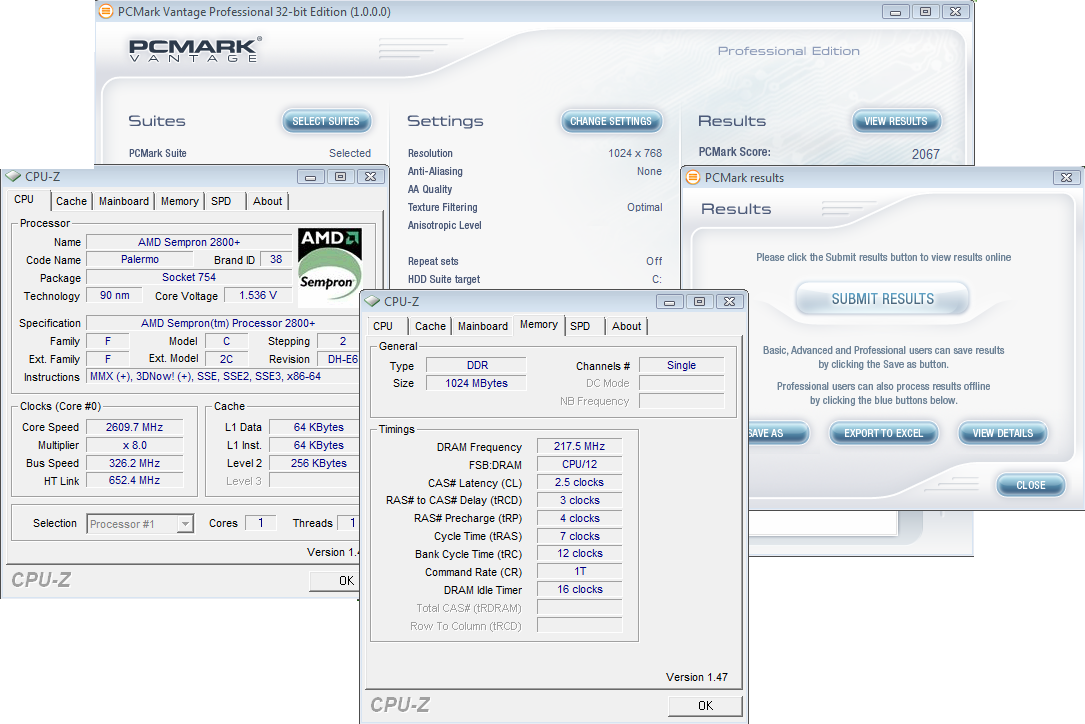The image size is (1085, 724).
Task: Click the Instructions field listing MMX, SSE
Action: click(x=223, y=376)
